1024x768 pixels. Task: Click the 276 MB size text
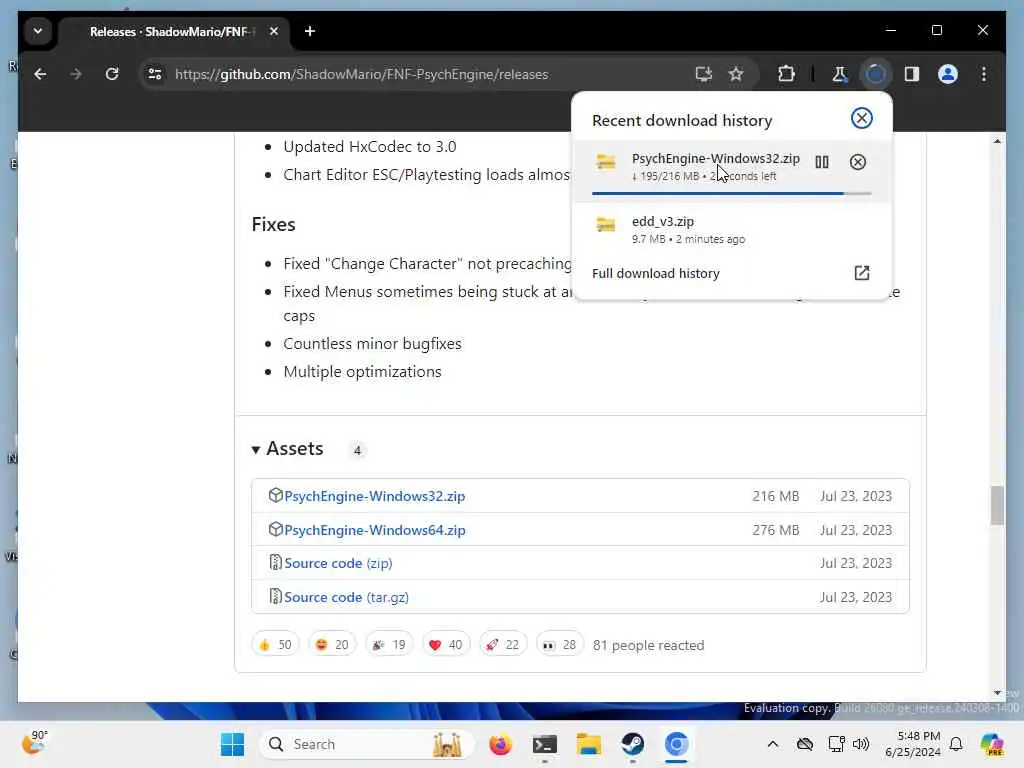tap(775, 530)
